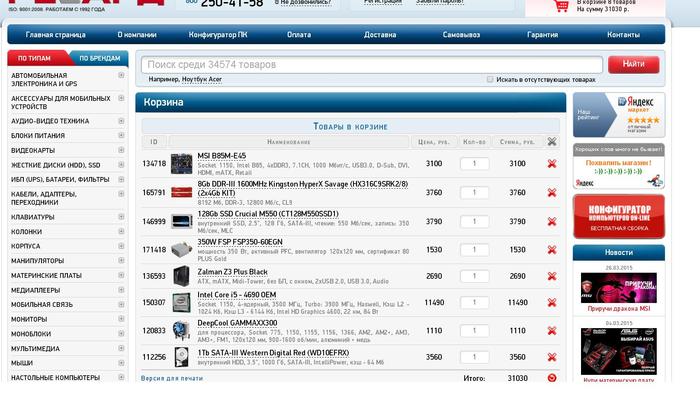
Task: Expand Корпуса category plus icon
Action: [x=121, y=246]
